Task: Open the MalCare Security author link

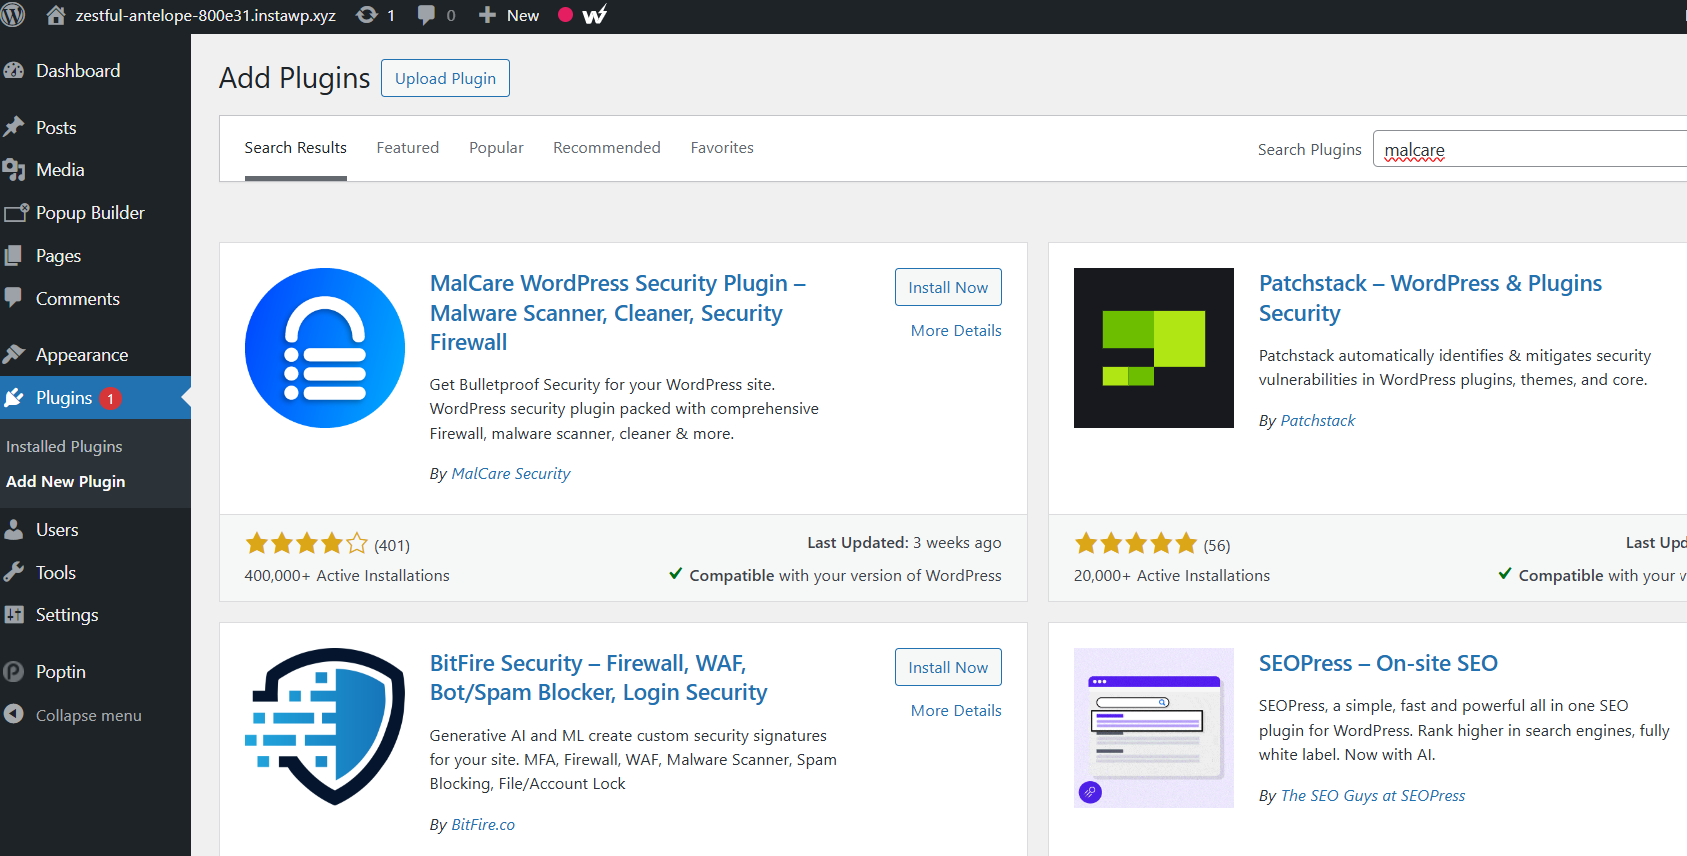Action: point(511,474)
